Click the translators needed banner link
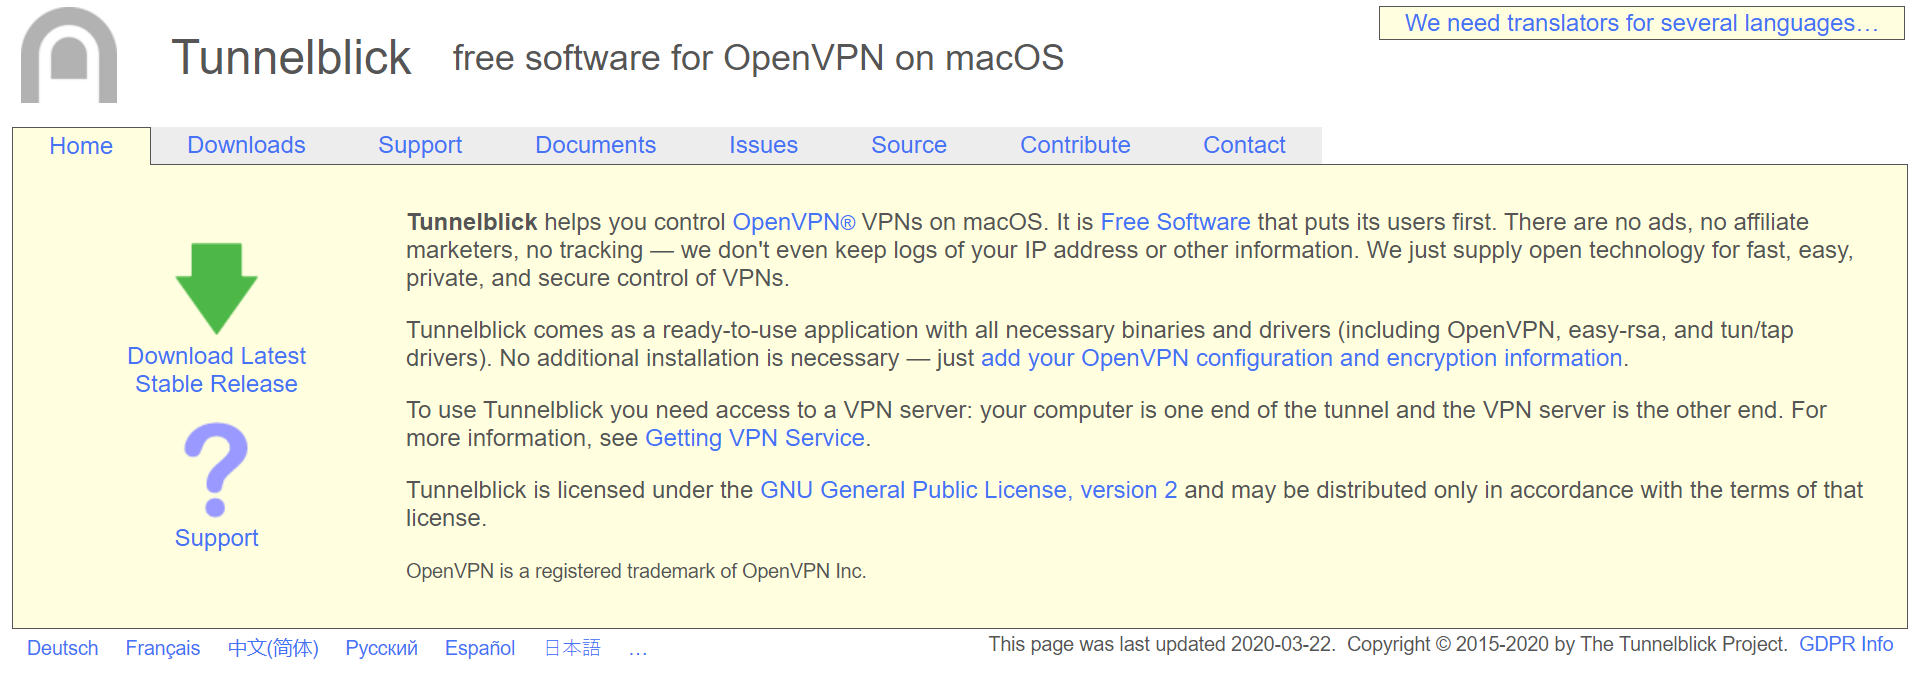This screenshot has height=673, width=1920. pyautogui.click(x=1641, y=23)
